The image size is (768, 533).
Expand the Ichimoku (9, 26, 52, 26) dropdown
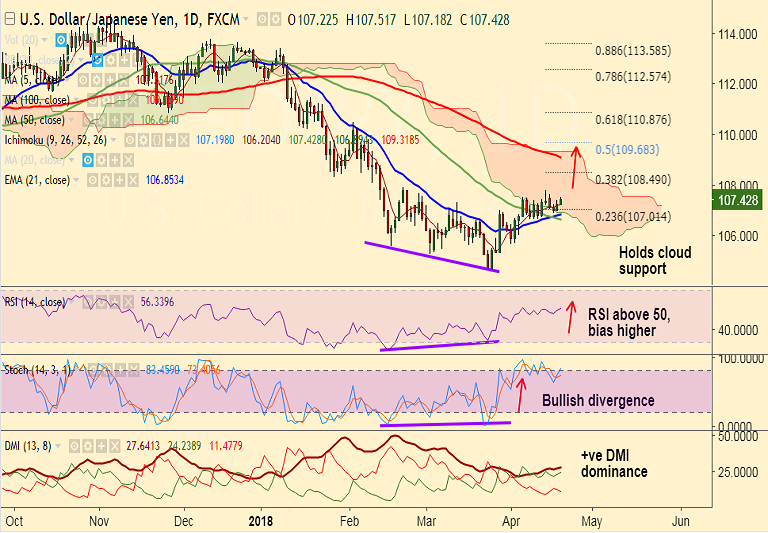pyautogui.click(x=114, y=140)
